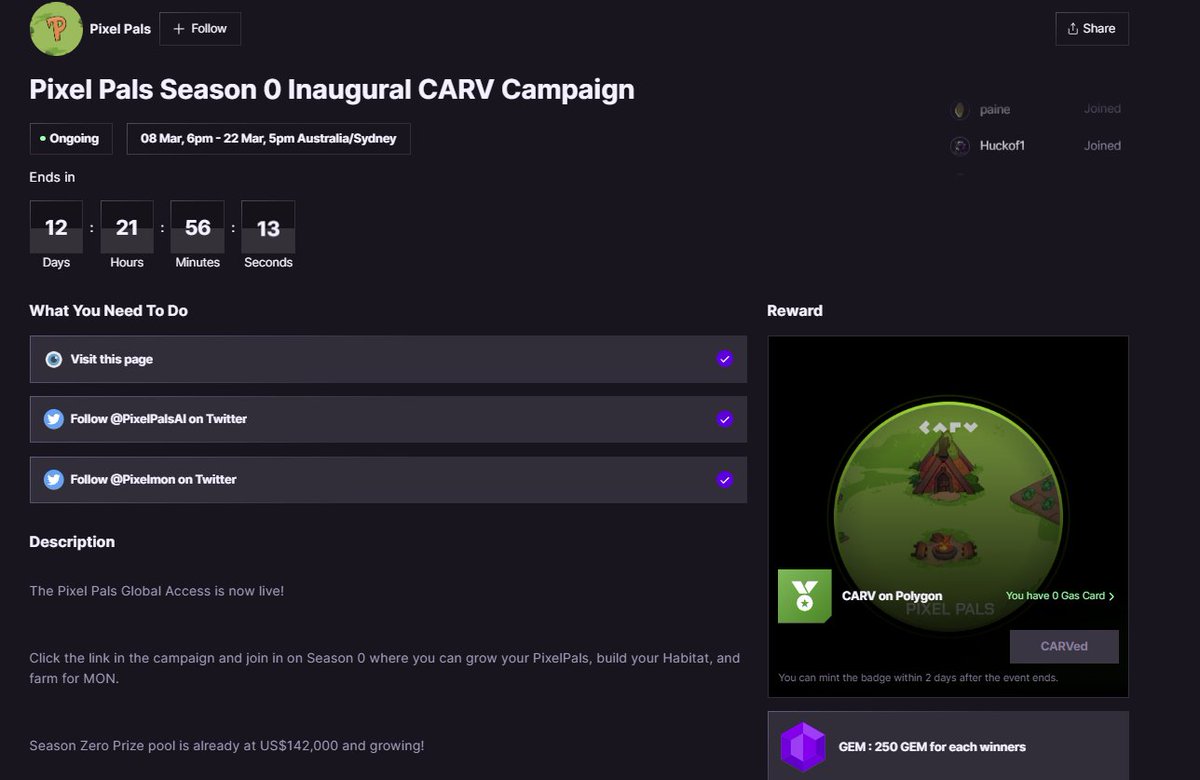Open the Visit this page task

tap(388, 359)
